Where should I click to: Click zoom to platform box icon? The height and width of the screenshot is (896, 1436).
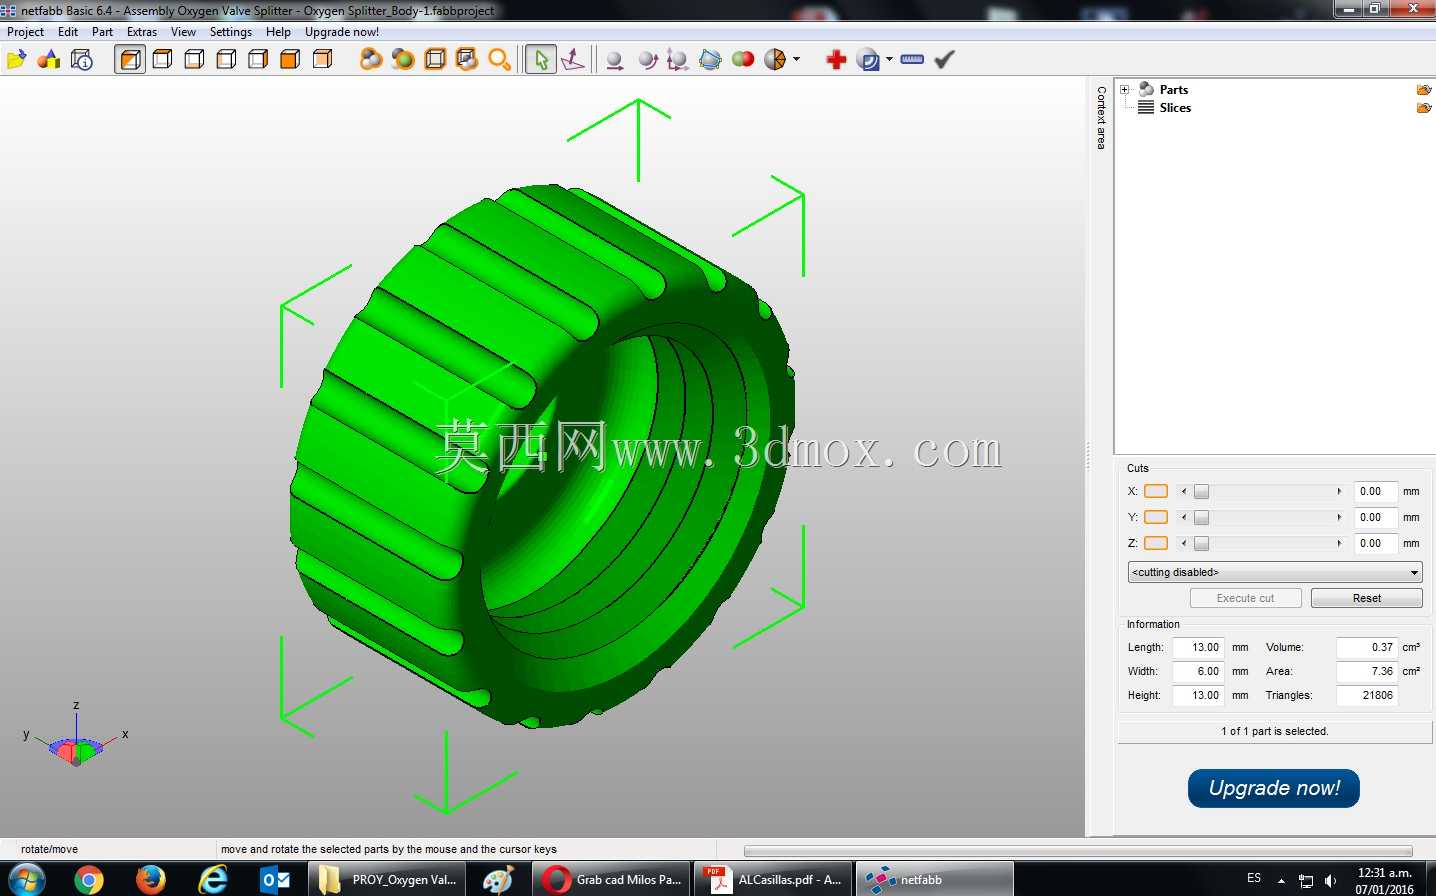(435, 60)
